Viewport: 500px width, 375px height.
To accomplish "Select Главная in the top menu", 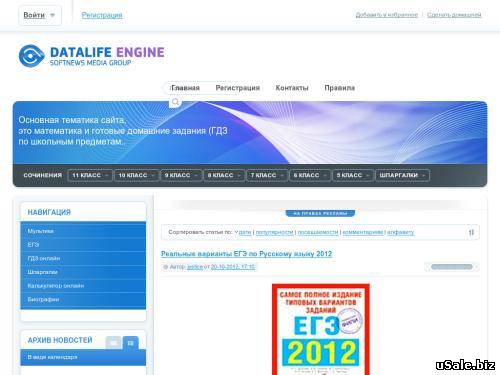I will pos(185,88).
